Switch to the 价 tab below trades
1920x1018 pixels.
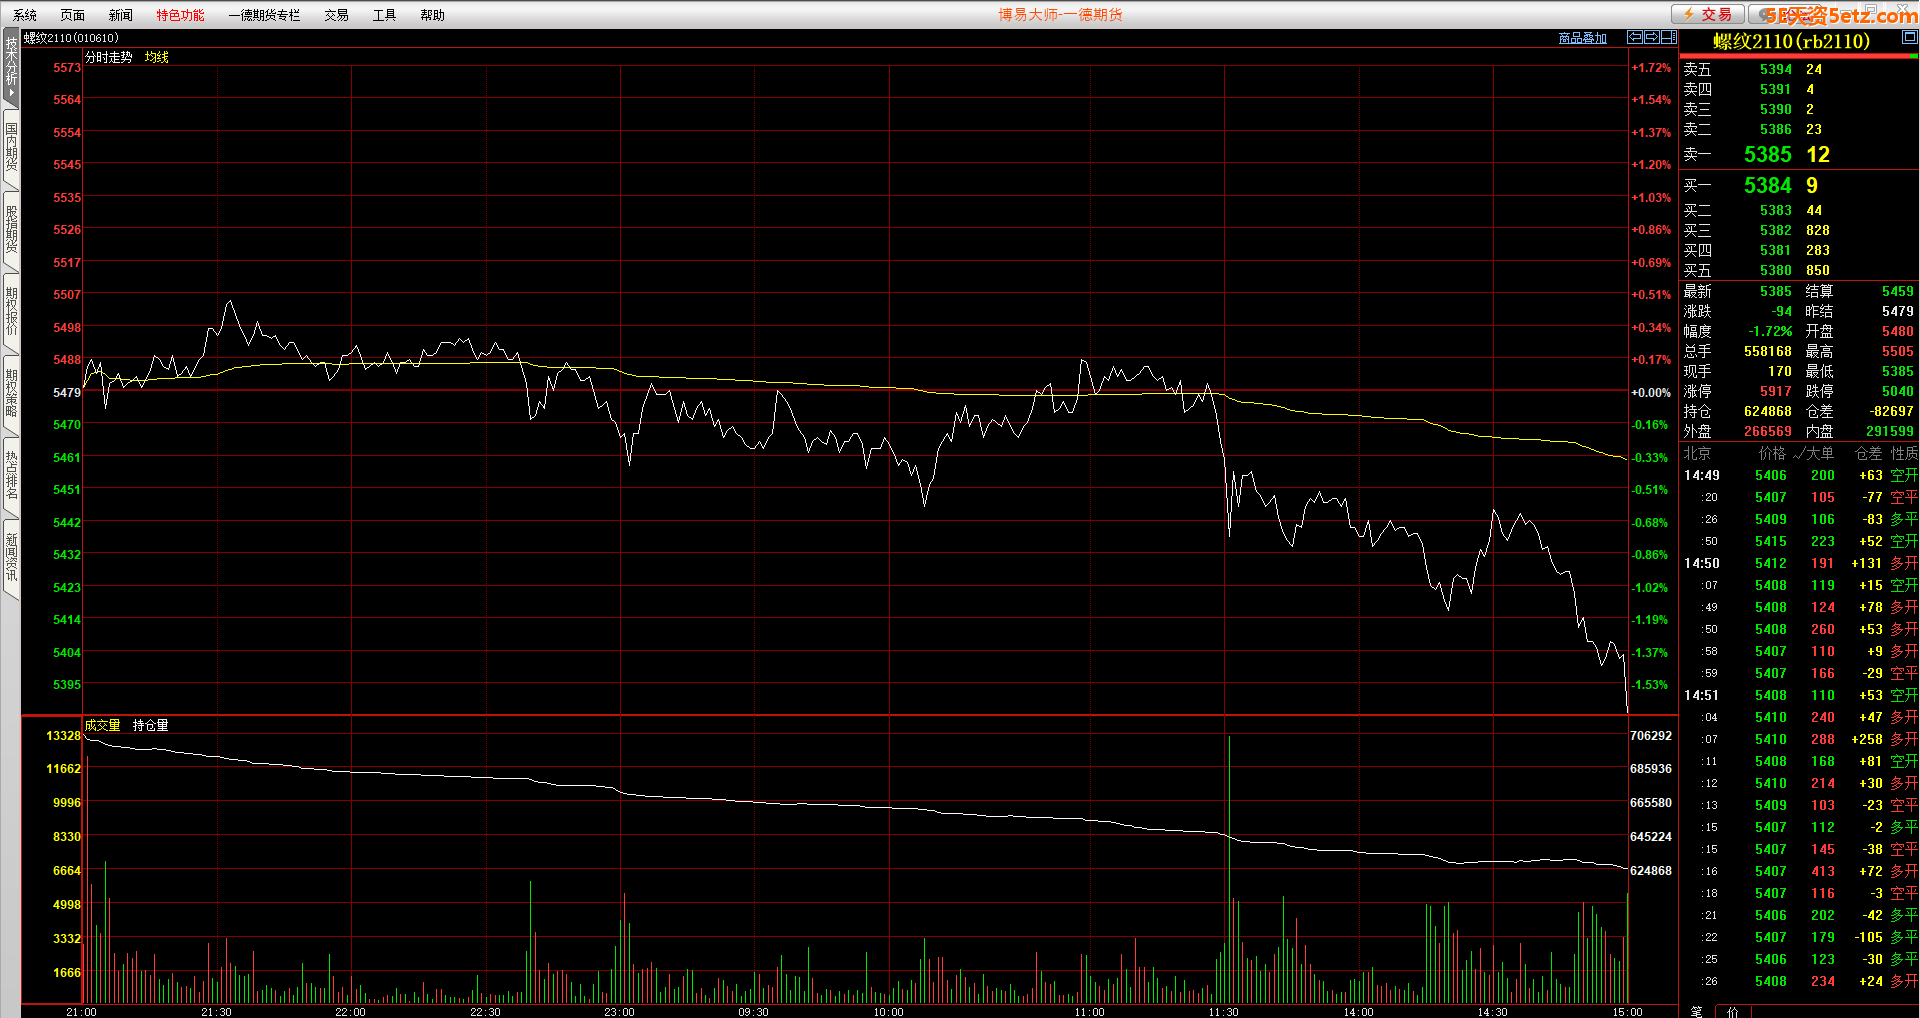tap(1732, 1011)
